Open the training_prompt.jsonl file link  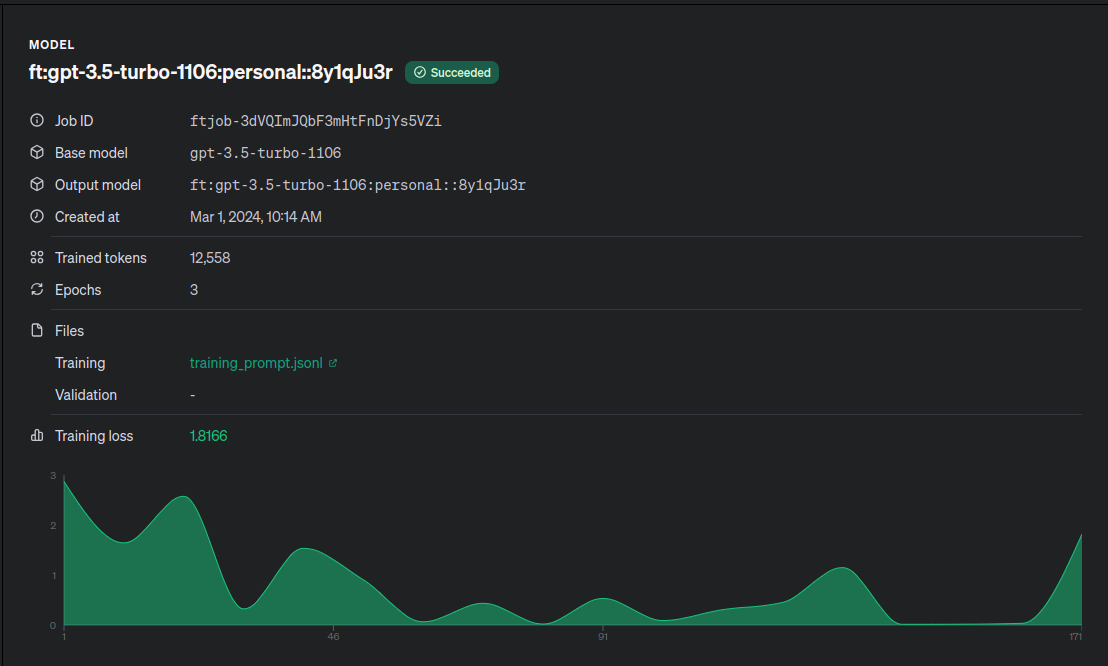pos(256,363)
